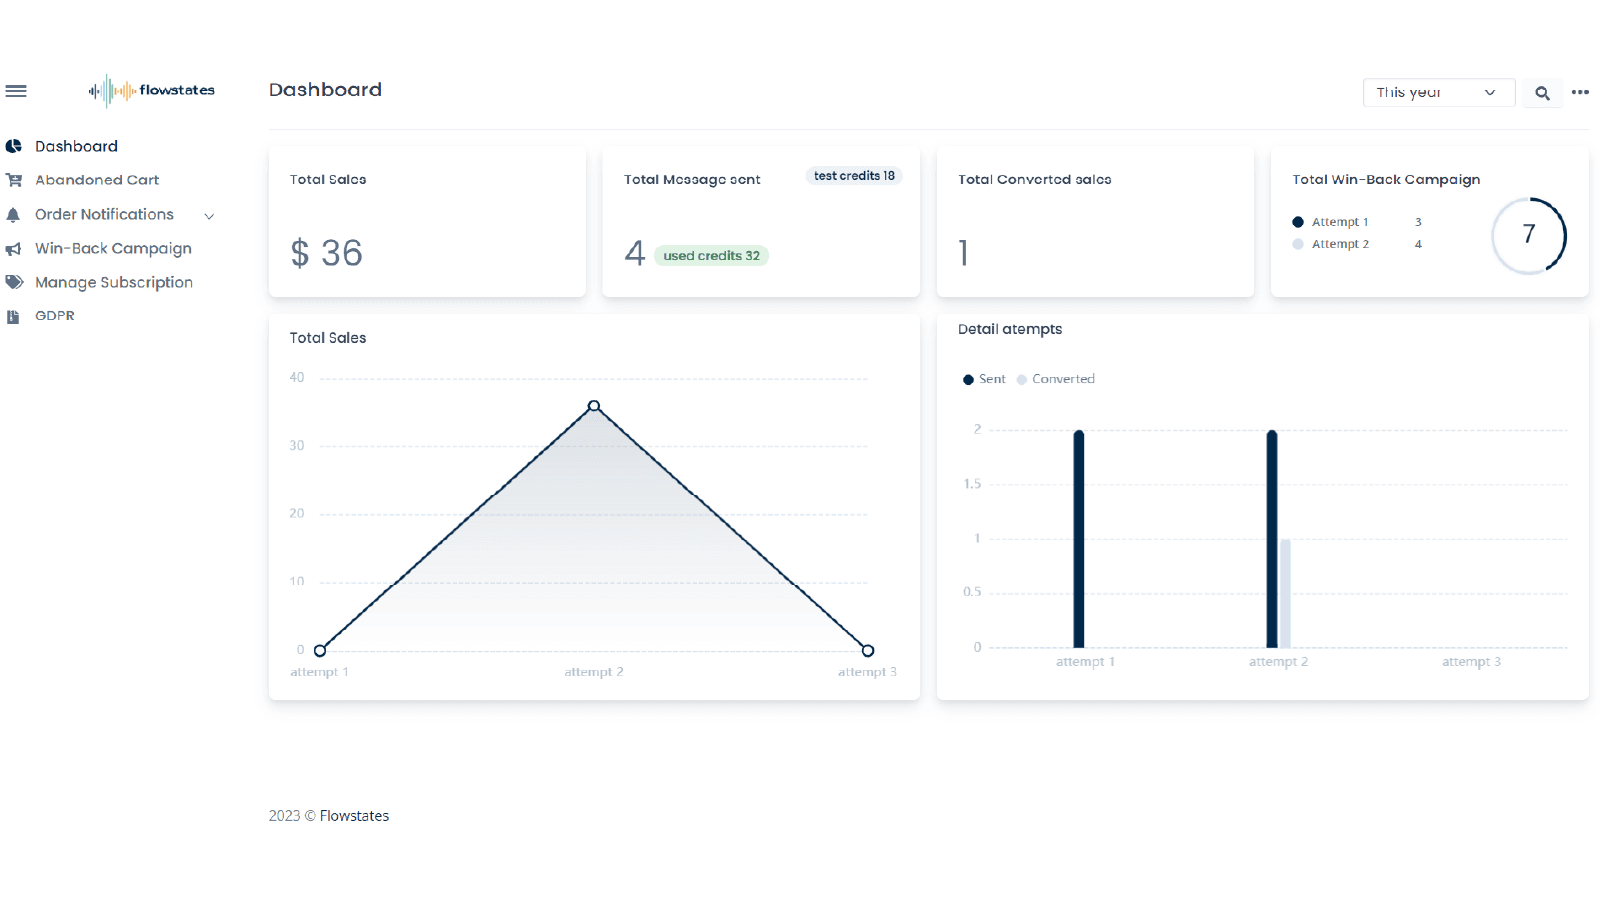Screen dimensions: 1600x900
Task: Click the Win-Back Campaign megaphone icon
Action: pos(13,249)
